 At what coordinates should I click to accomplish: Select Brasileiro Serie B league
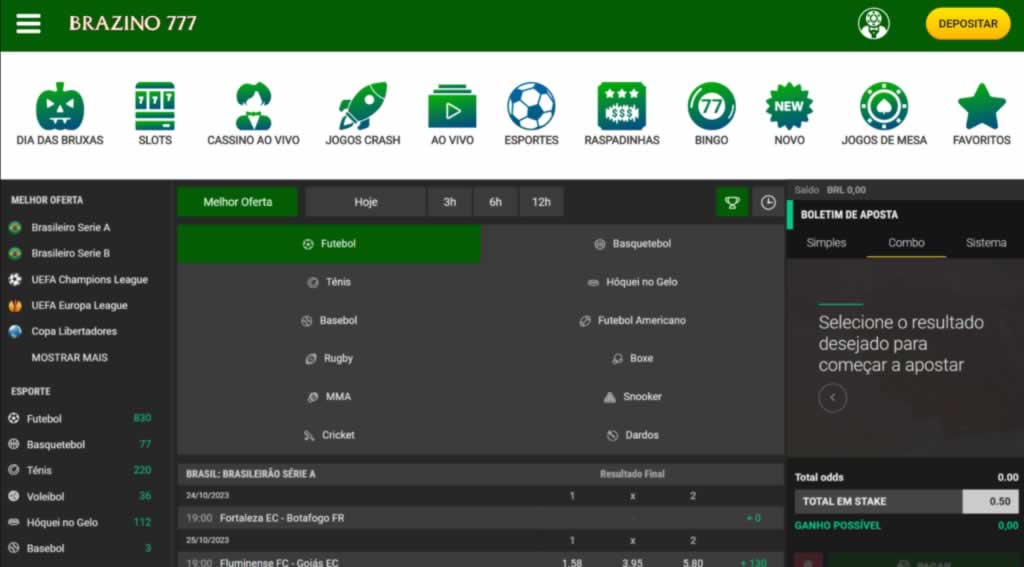pos(71,253)
